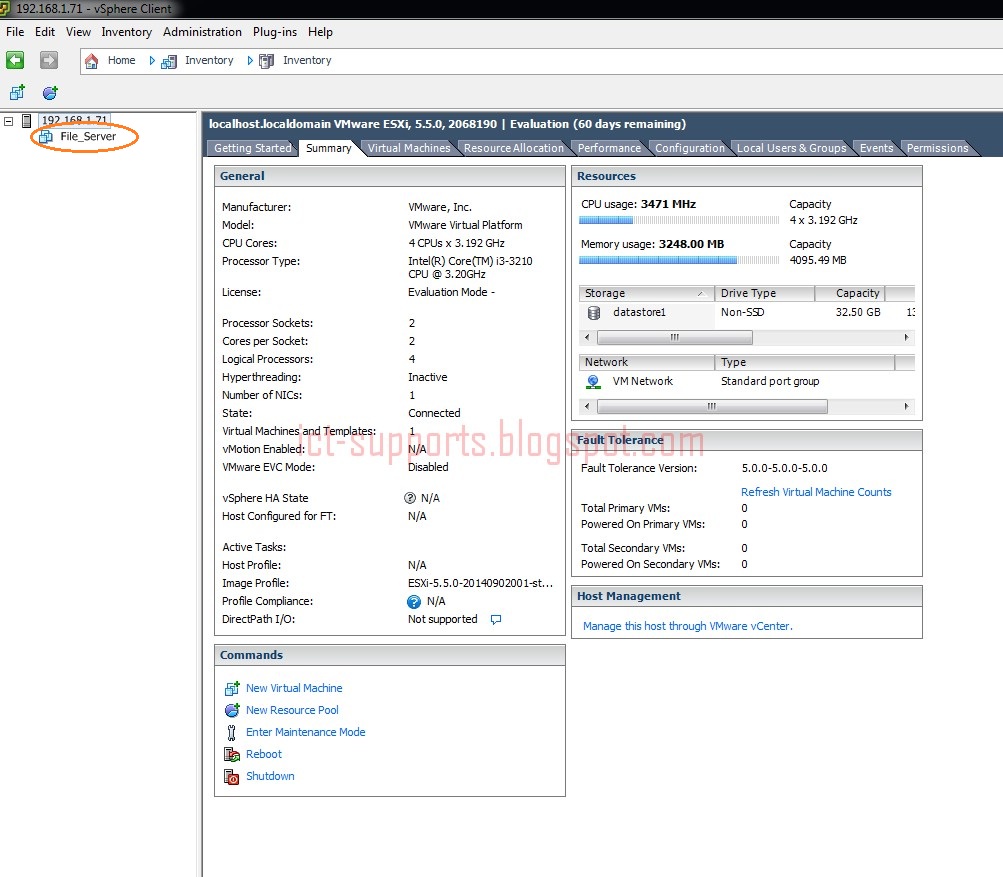Expand the first breadcrumb arrow after Home
Viewport: 1003px width, 877px height.
152,61
